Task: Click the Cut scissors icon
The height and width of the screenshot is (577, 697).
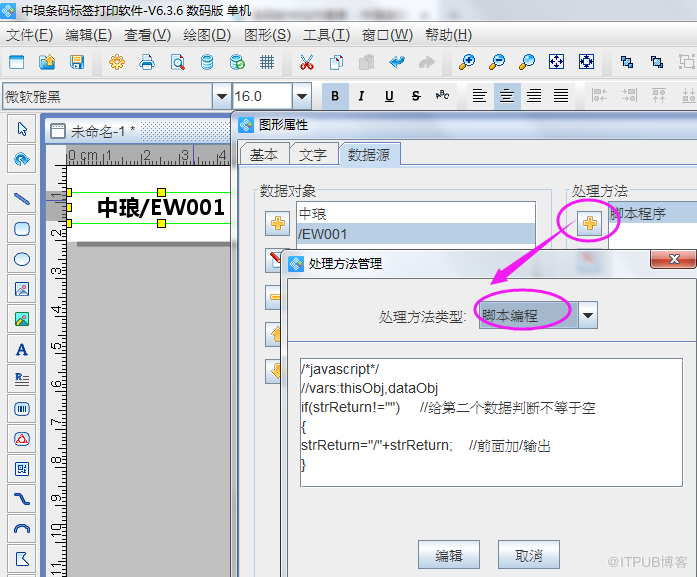Action: click(307, 62)
